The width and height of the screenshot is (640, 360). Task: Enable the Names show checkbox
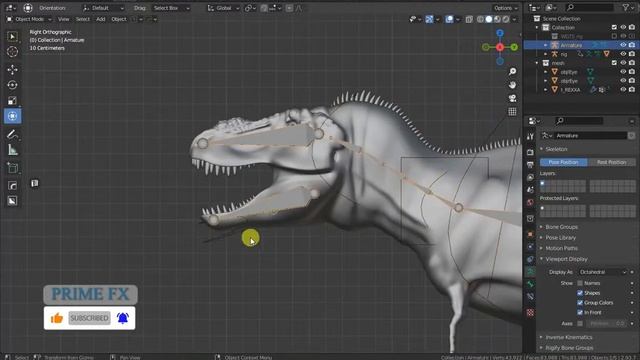[580, 283]
